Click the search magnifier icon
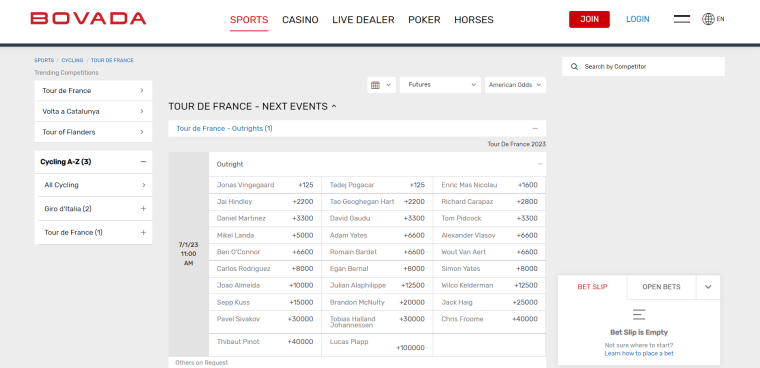760x368 pixels. [x=574, y=66]
